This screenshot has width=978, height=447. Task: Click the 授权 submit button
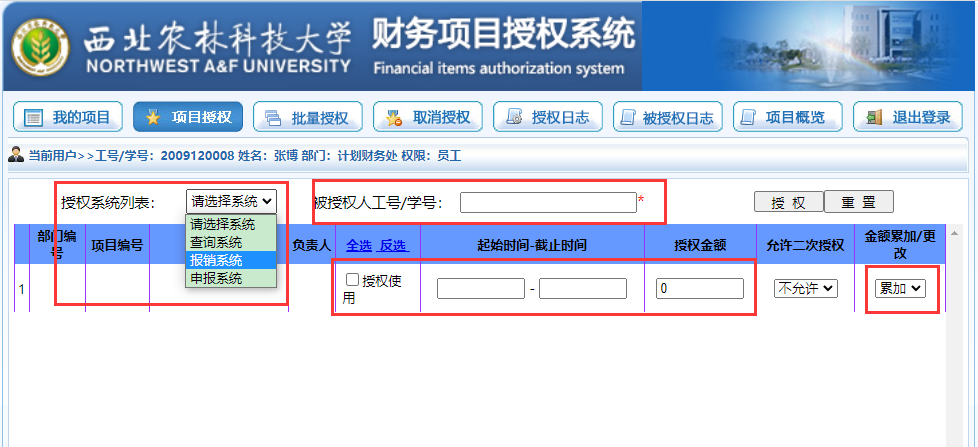788,202
